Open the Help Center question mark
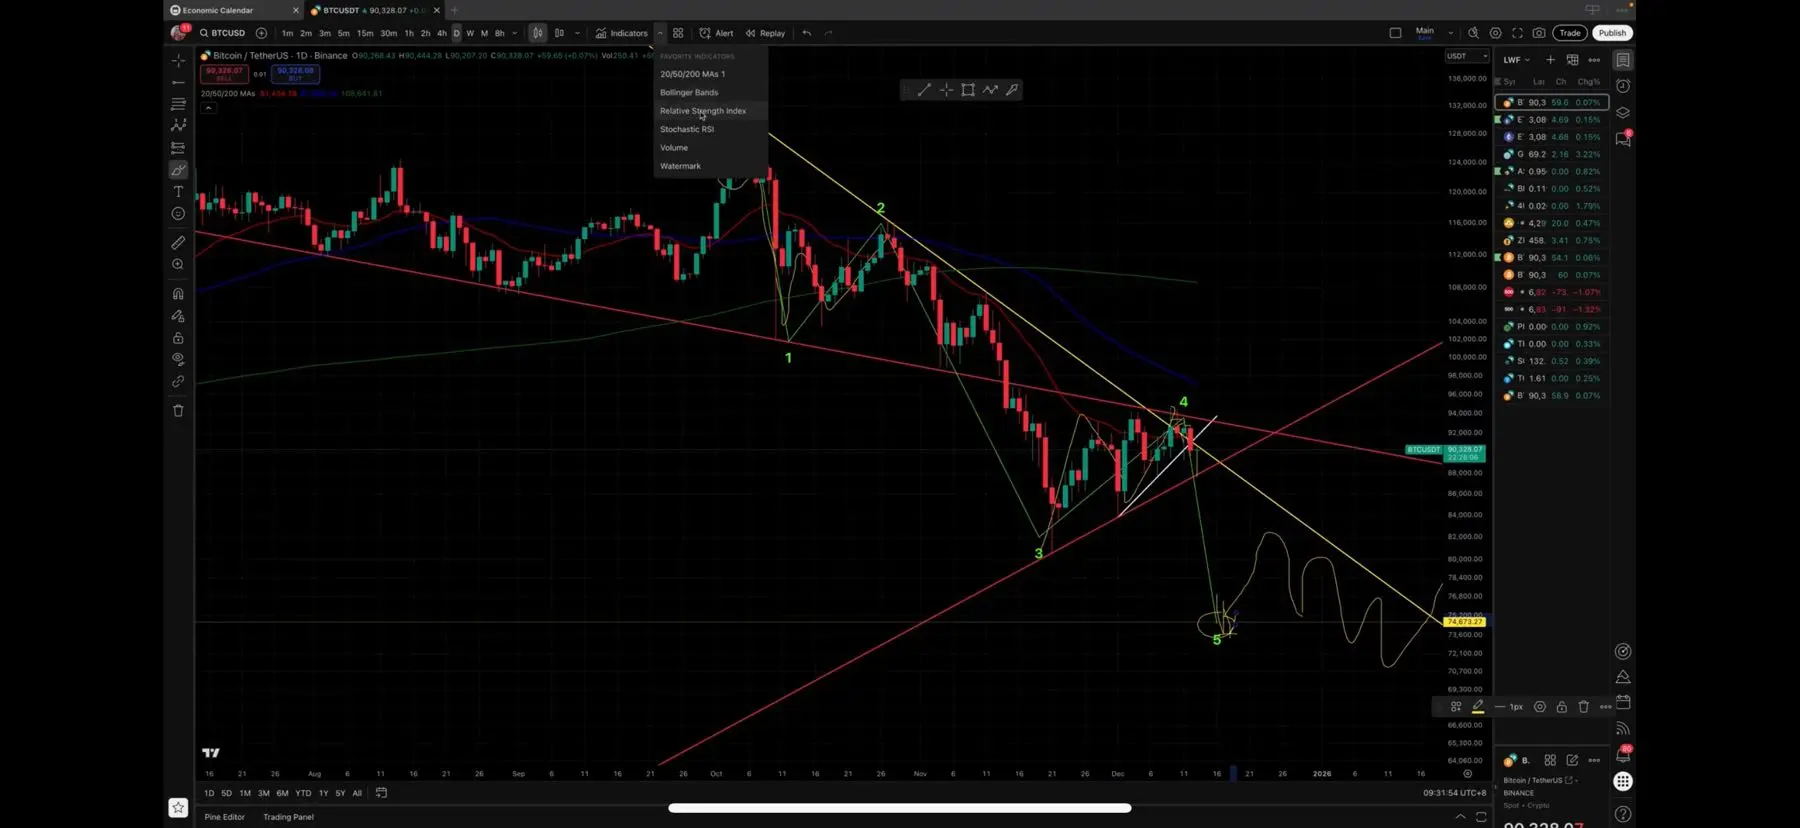 coord(1623,814)
